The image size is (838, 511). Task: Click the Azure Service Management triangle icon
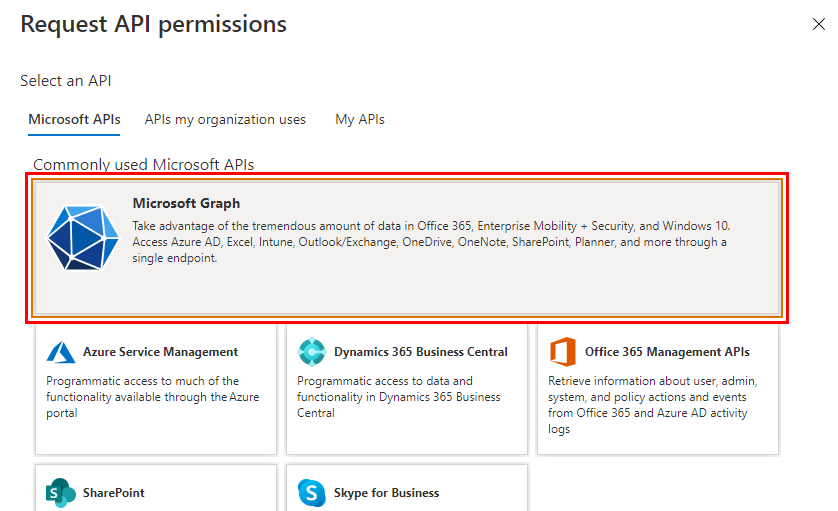coord(62,352)
